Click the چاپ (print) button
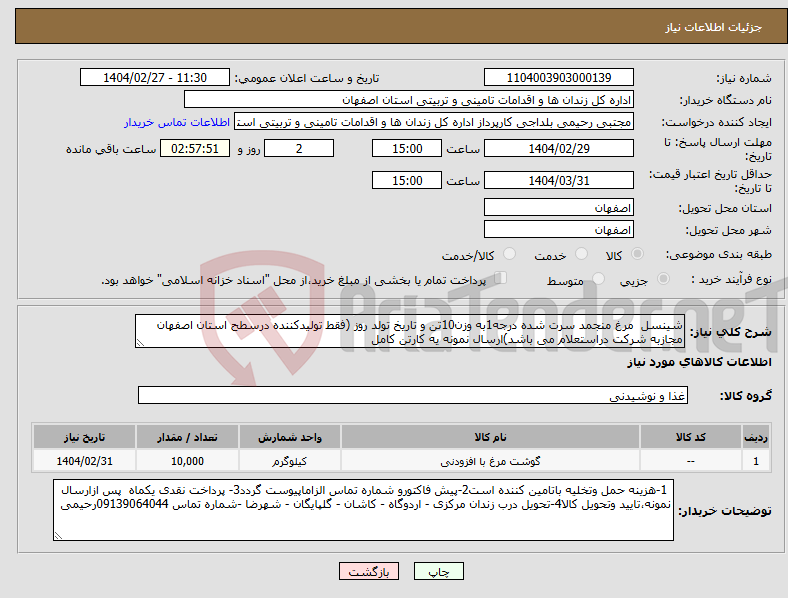This screenshot has height=598, width=788. (439, 571)
